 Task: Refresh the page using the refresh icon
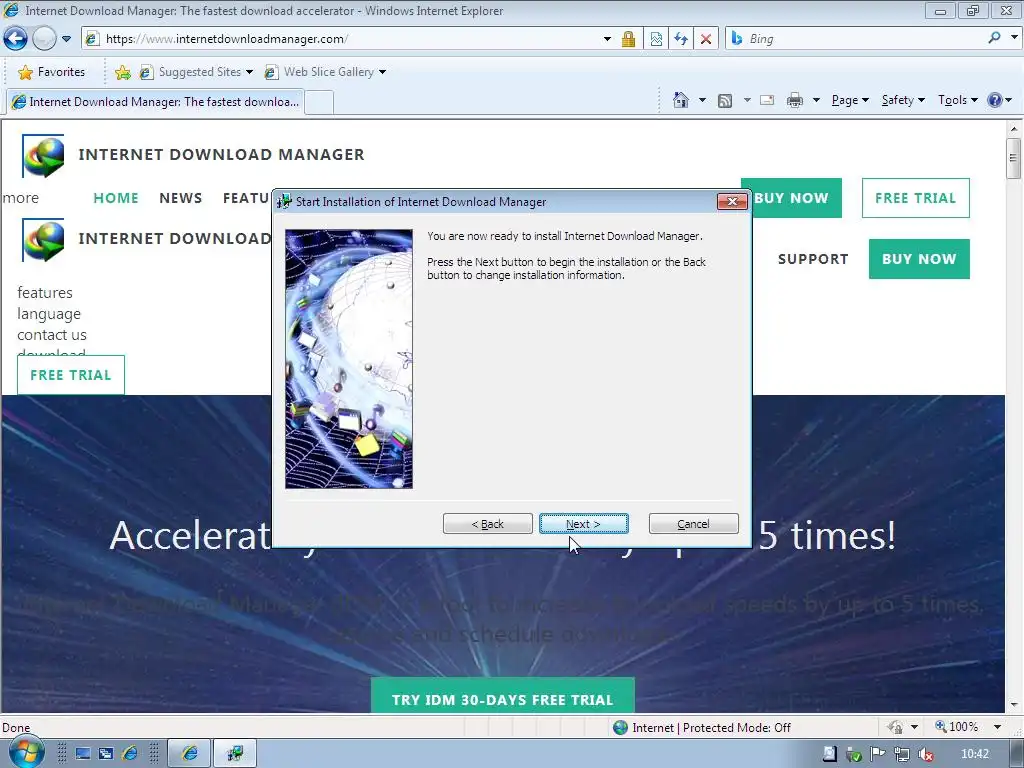[681, 39]
